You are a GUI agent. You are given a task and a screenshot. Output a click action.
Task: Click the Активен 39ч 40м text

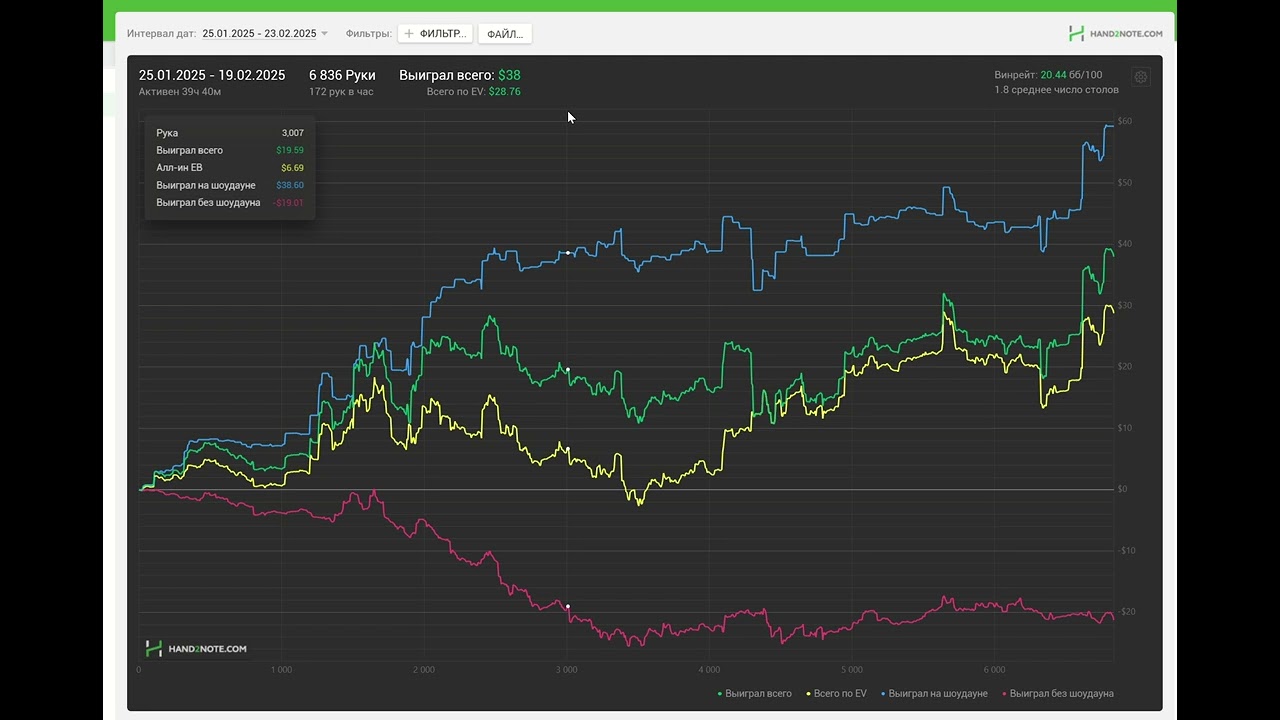pos(180,91)
